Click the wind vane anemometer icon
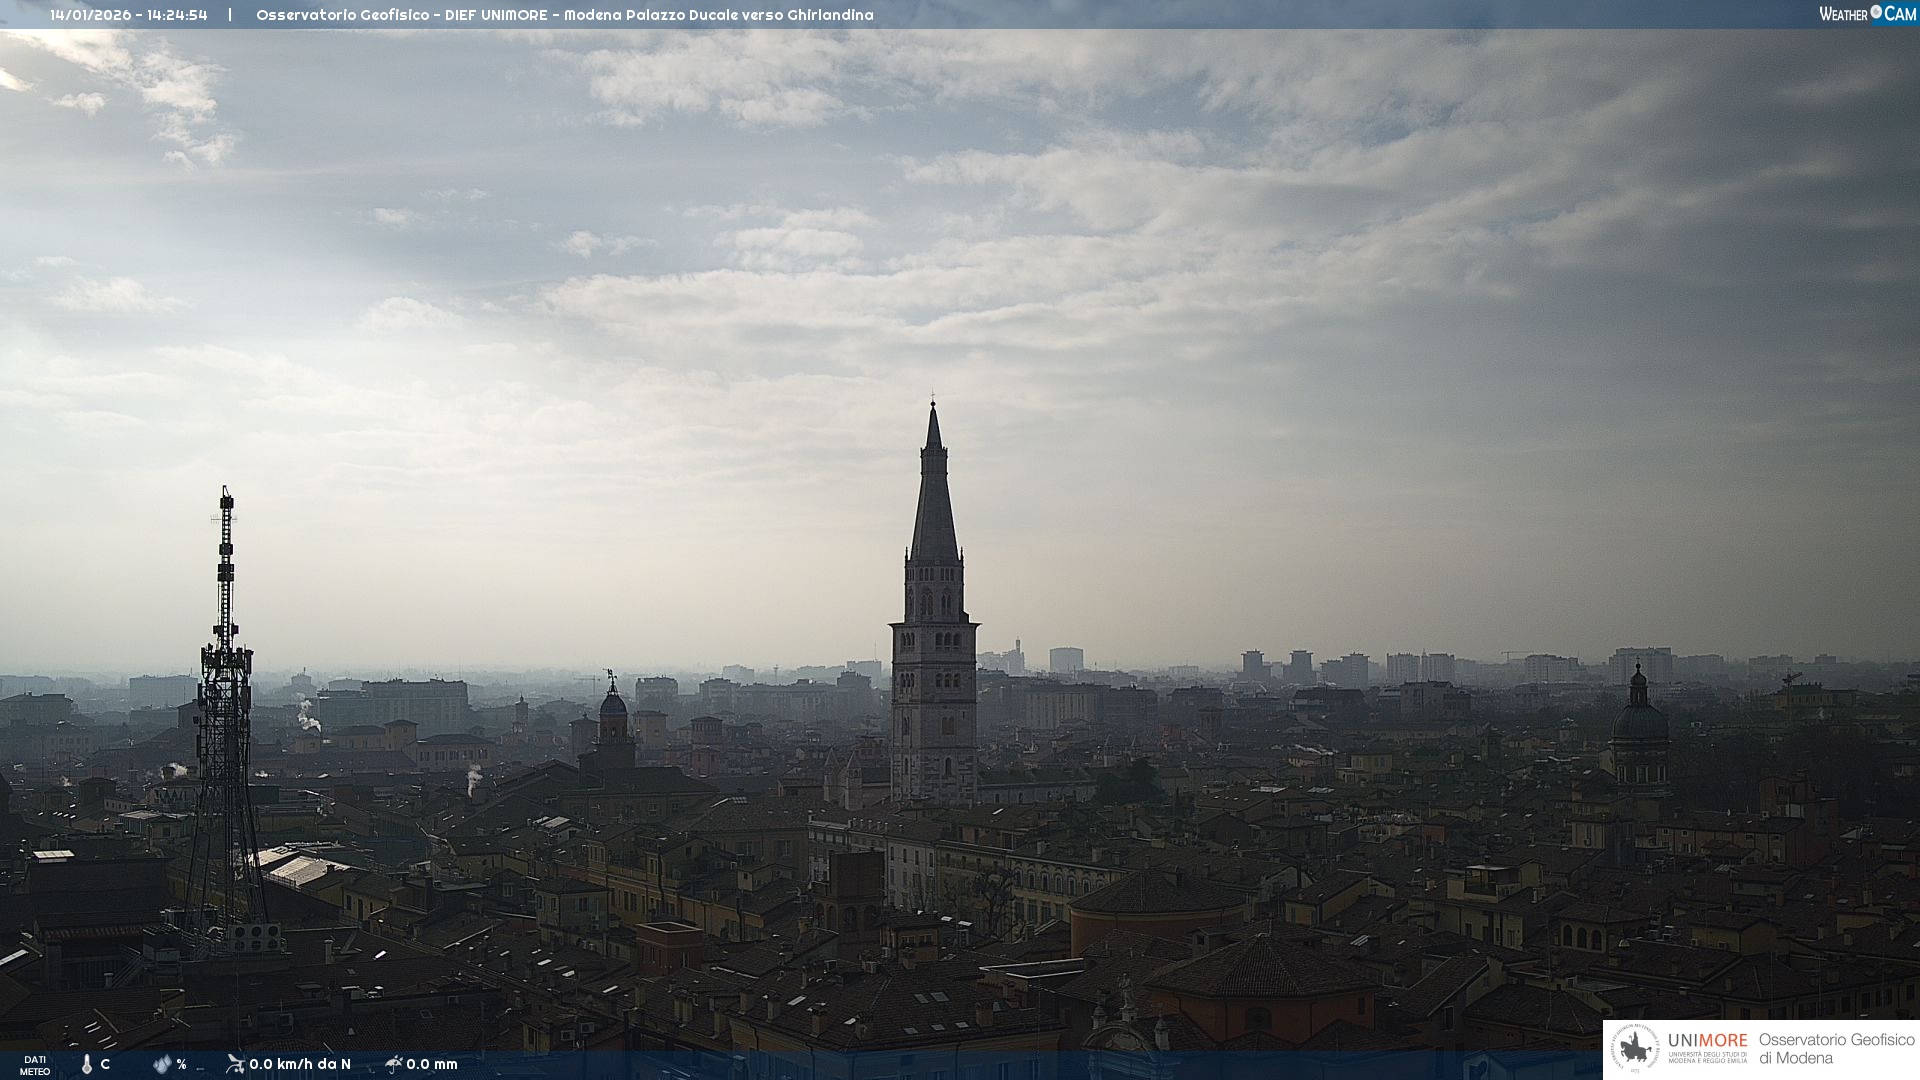This screenshot has width=1920, height=1080. (x=235, y=1064)
